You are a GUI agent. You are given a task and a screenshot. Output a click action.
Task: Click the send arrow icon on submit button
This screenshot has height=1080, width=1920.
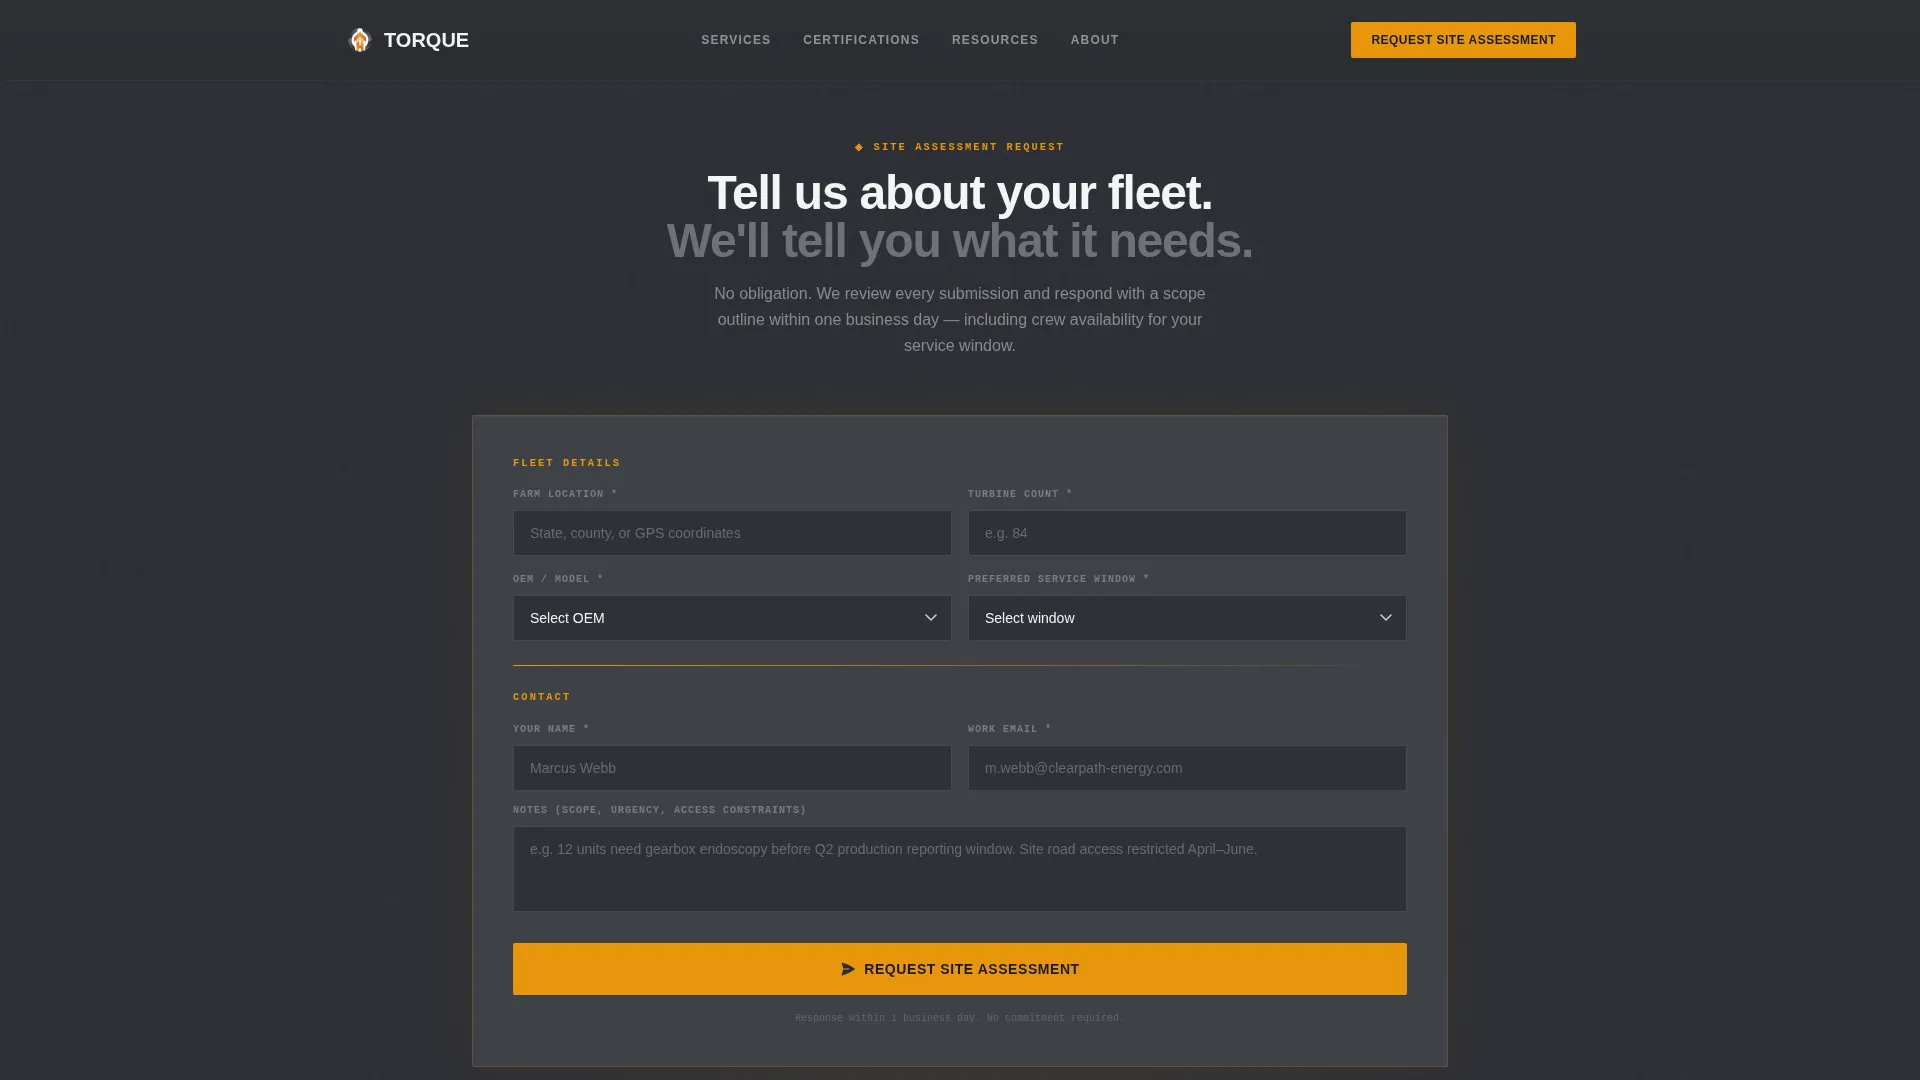(848, 969)
